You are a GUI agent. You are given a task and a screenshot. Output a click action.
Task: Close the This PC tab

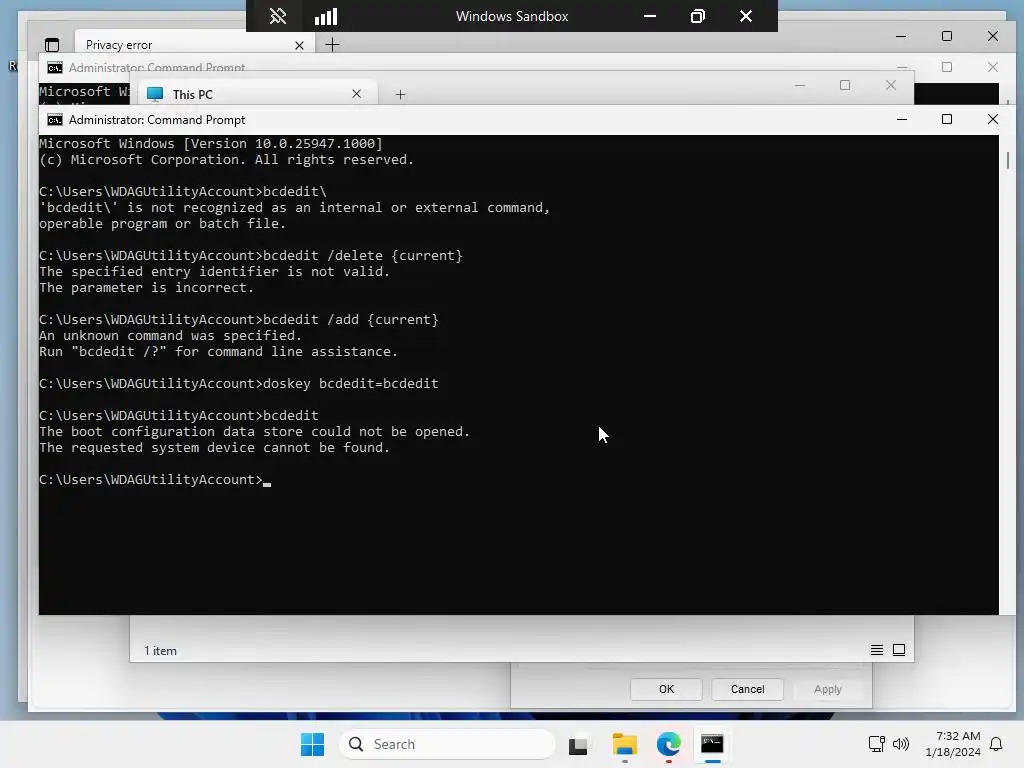point(357,94)
